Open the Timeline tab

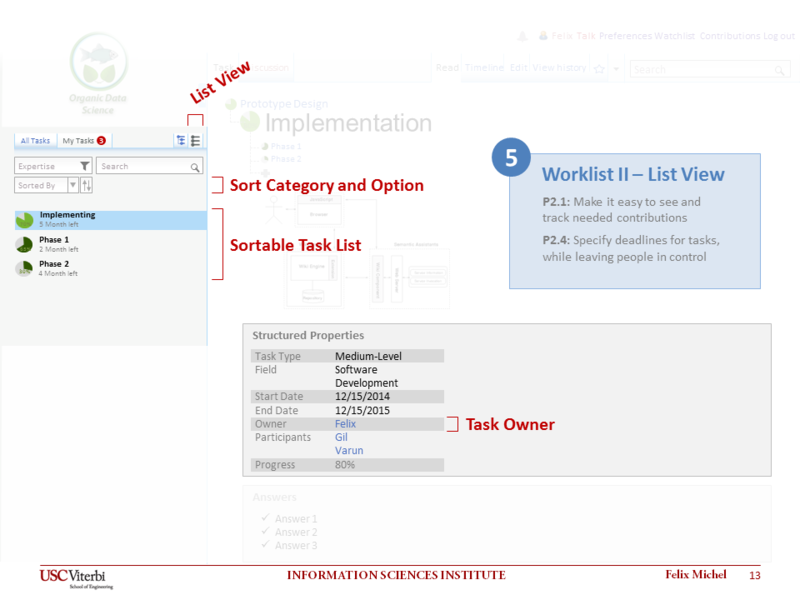(x=484, y=69)
